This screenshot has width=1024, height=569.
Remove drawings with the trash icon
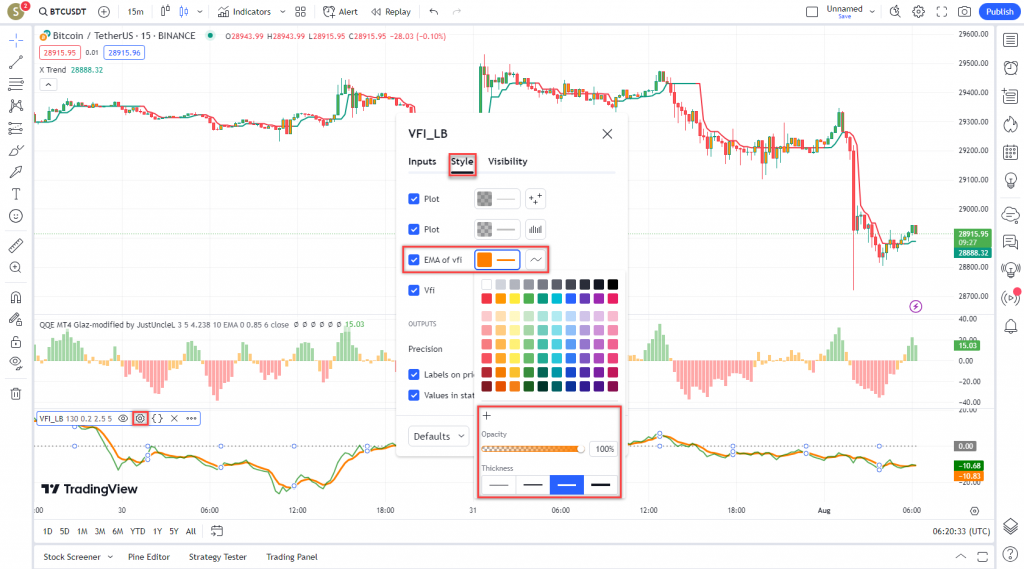coord(15,394)
